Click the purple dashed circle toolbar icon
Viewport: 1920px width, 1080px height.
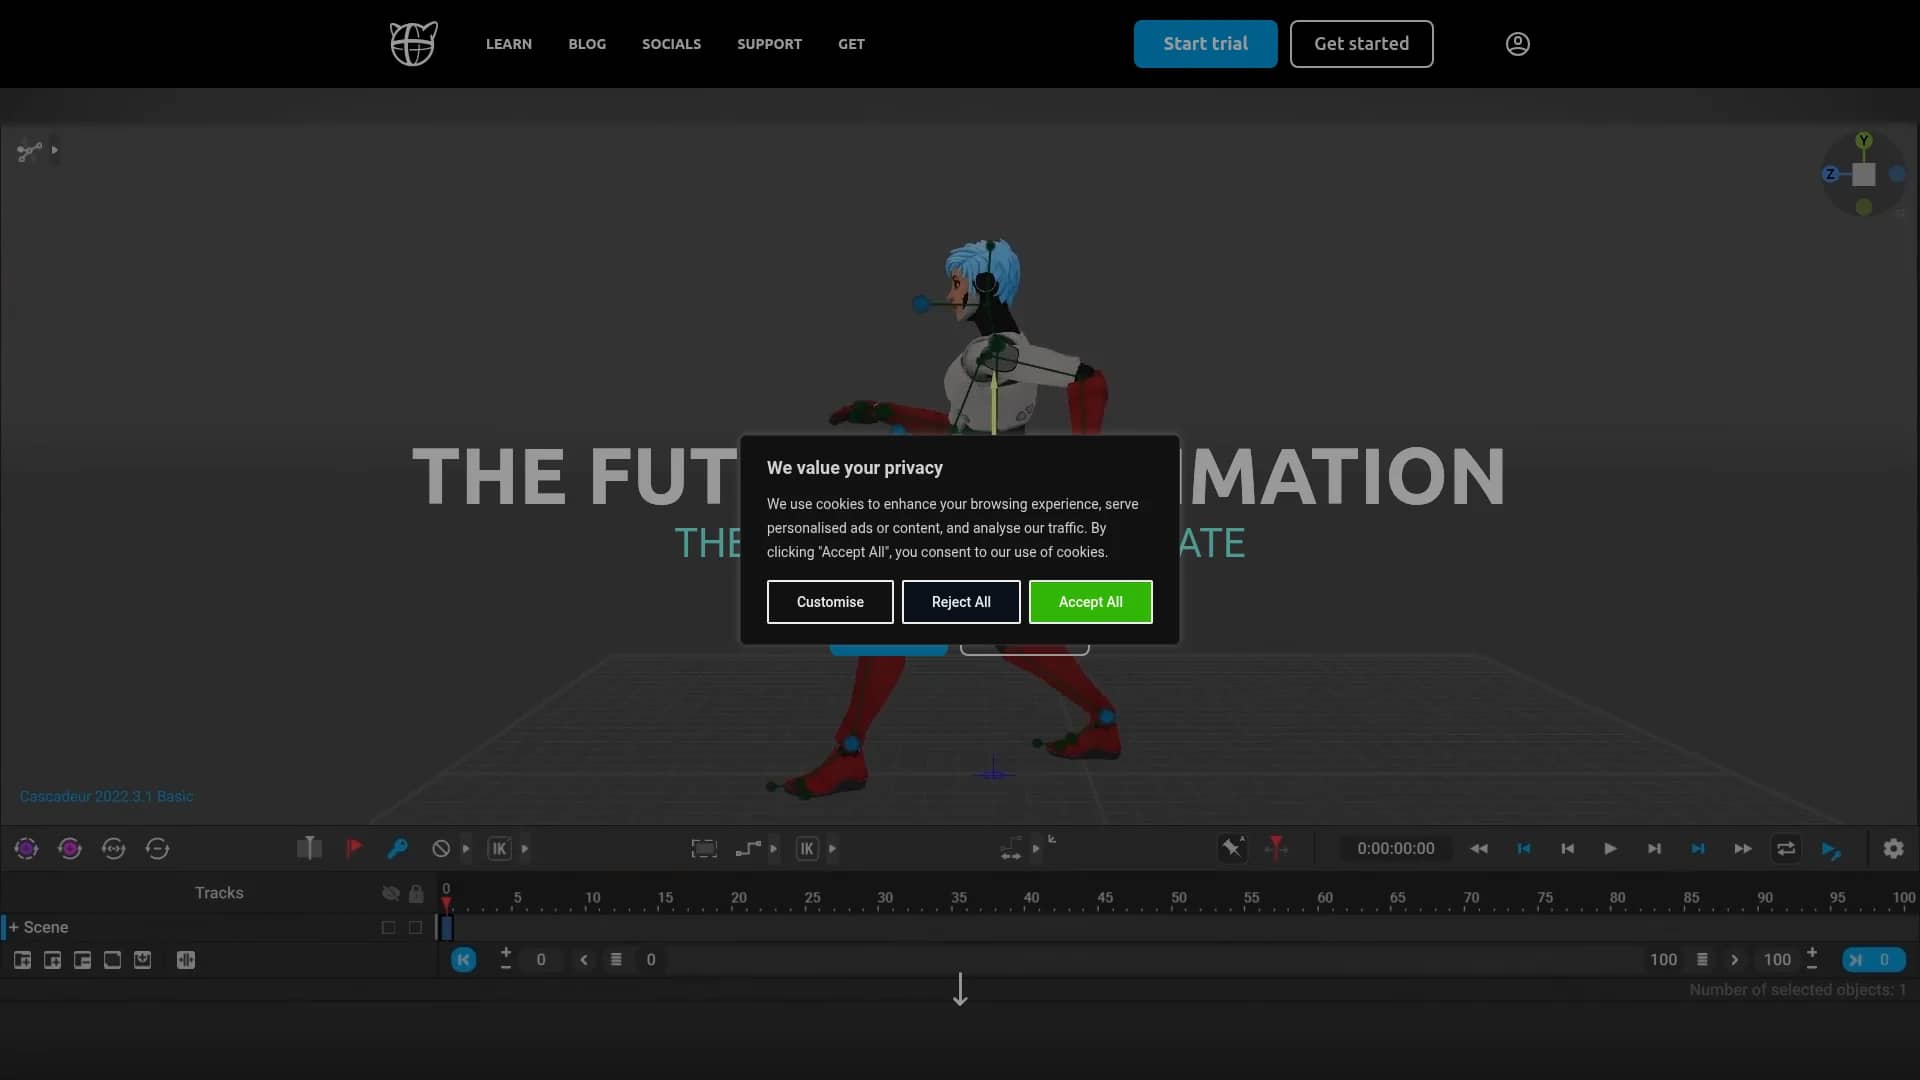pyautogui.click(x=27, y=849)
